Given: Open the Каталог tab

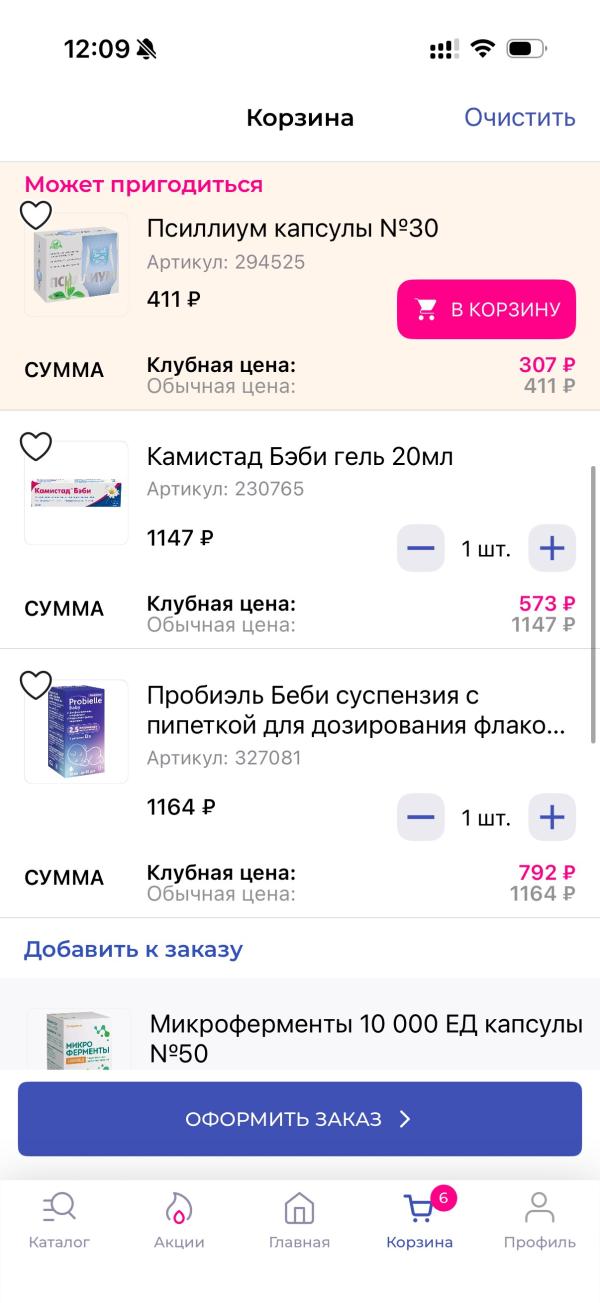Looking at the screenshot, I should (x=59, y=1220).
